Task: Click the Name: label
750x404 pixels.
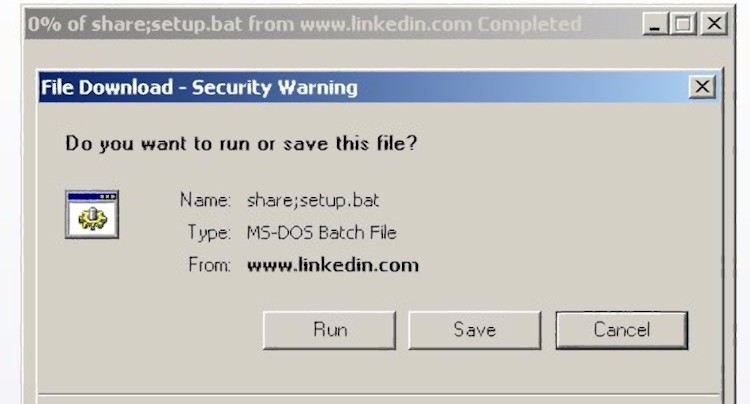Action: click(205, 199)
